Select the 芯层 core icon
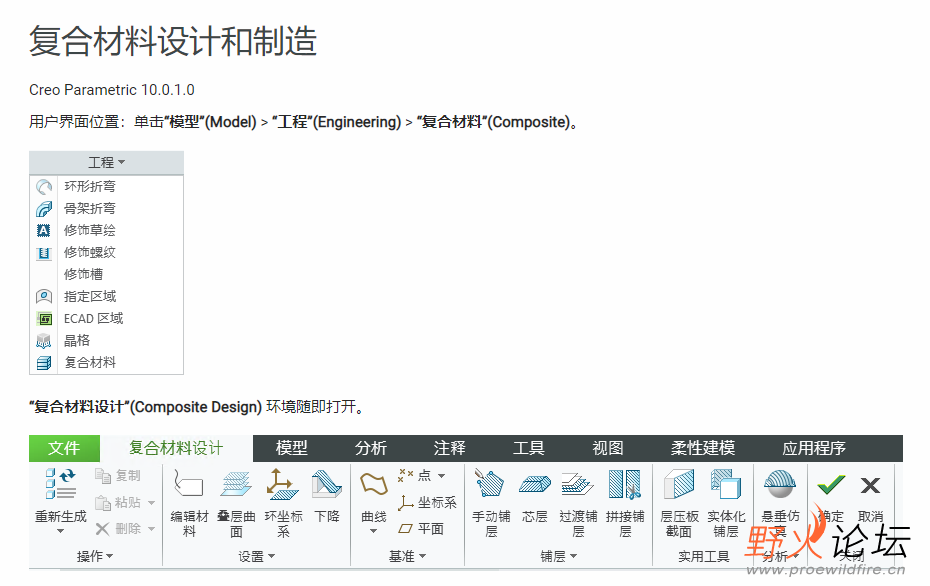The width and height of the screenshot is (930, 586). click(x=534, y=485)
